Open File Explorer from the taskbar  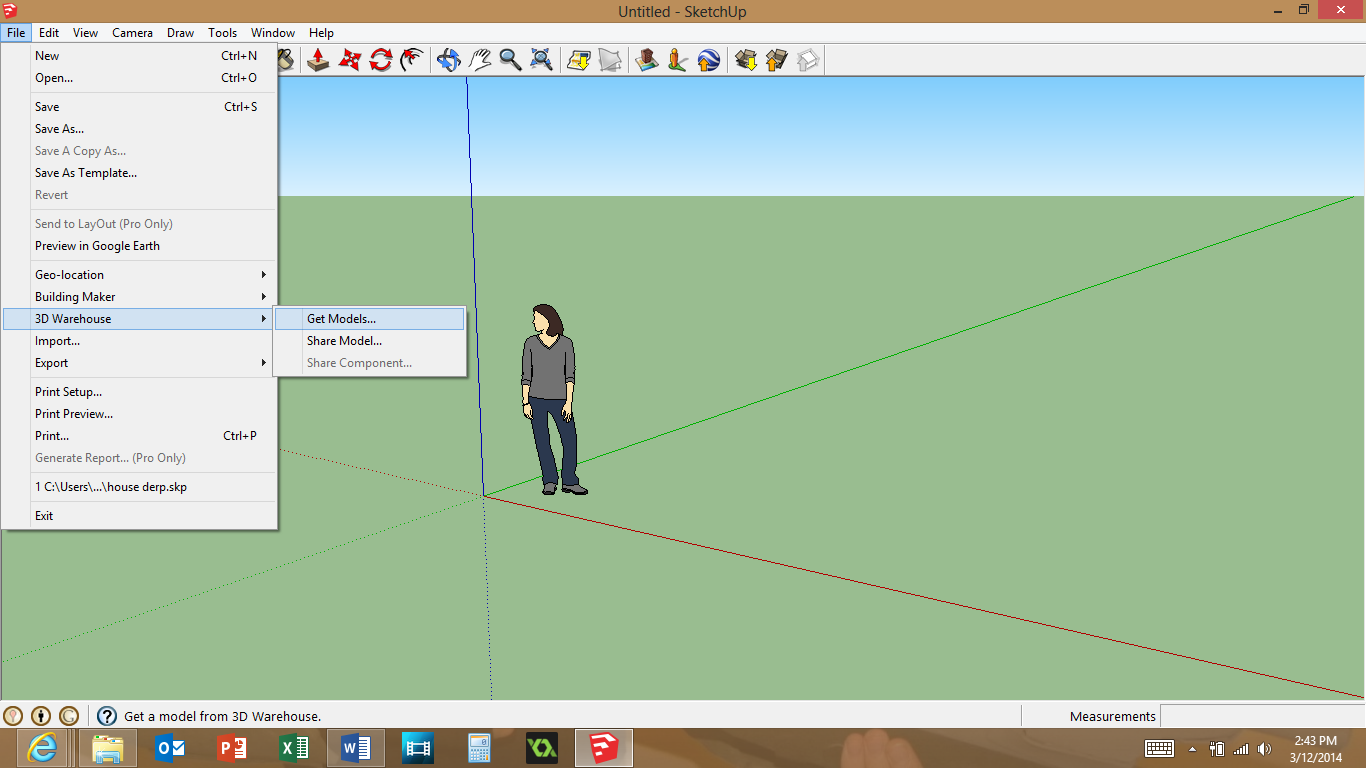(x=108, y=748)
